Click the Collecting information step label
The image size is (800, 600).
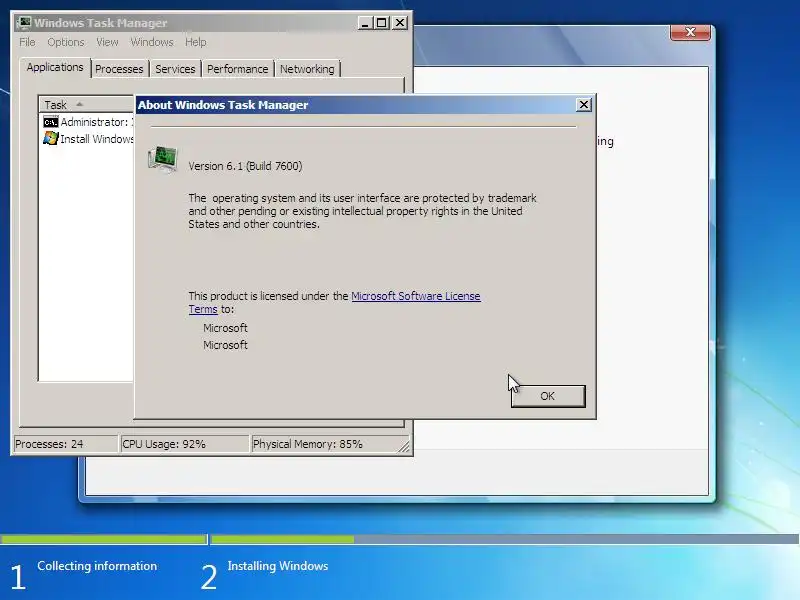coord(97,566)
